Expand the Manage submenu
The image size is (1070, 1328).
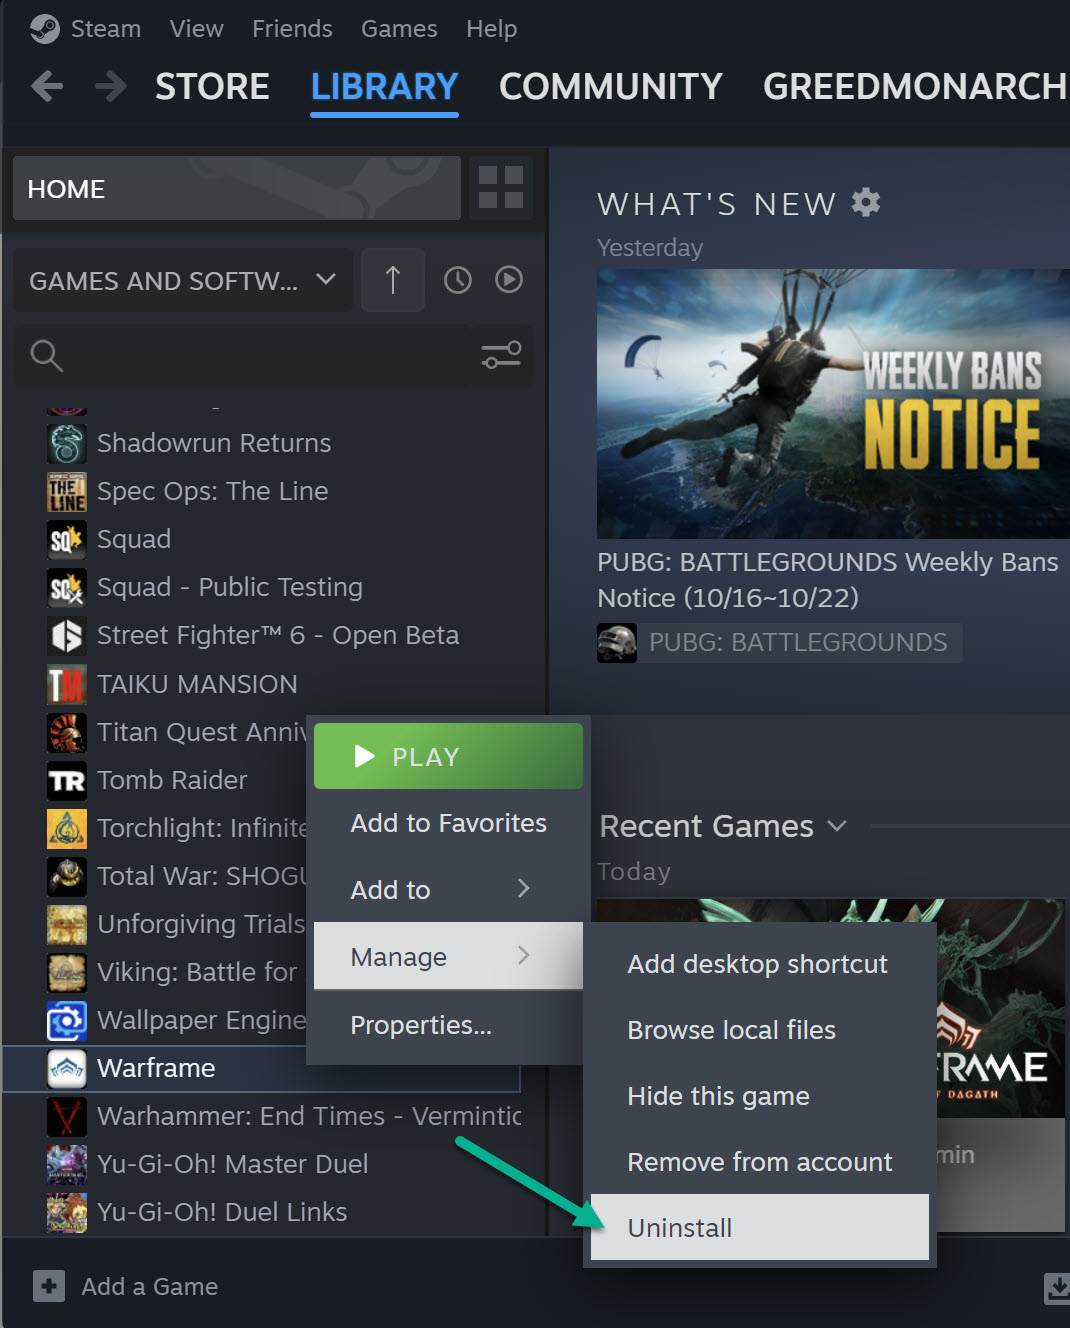tap(448, 956)
